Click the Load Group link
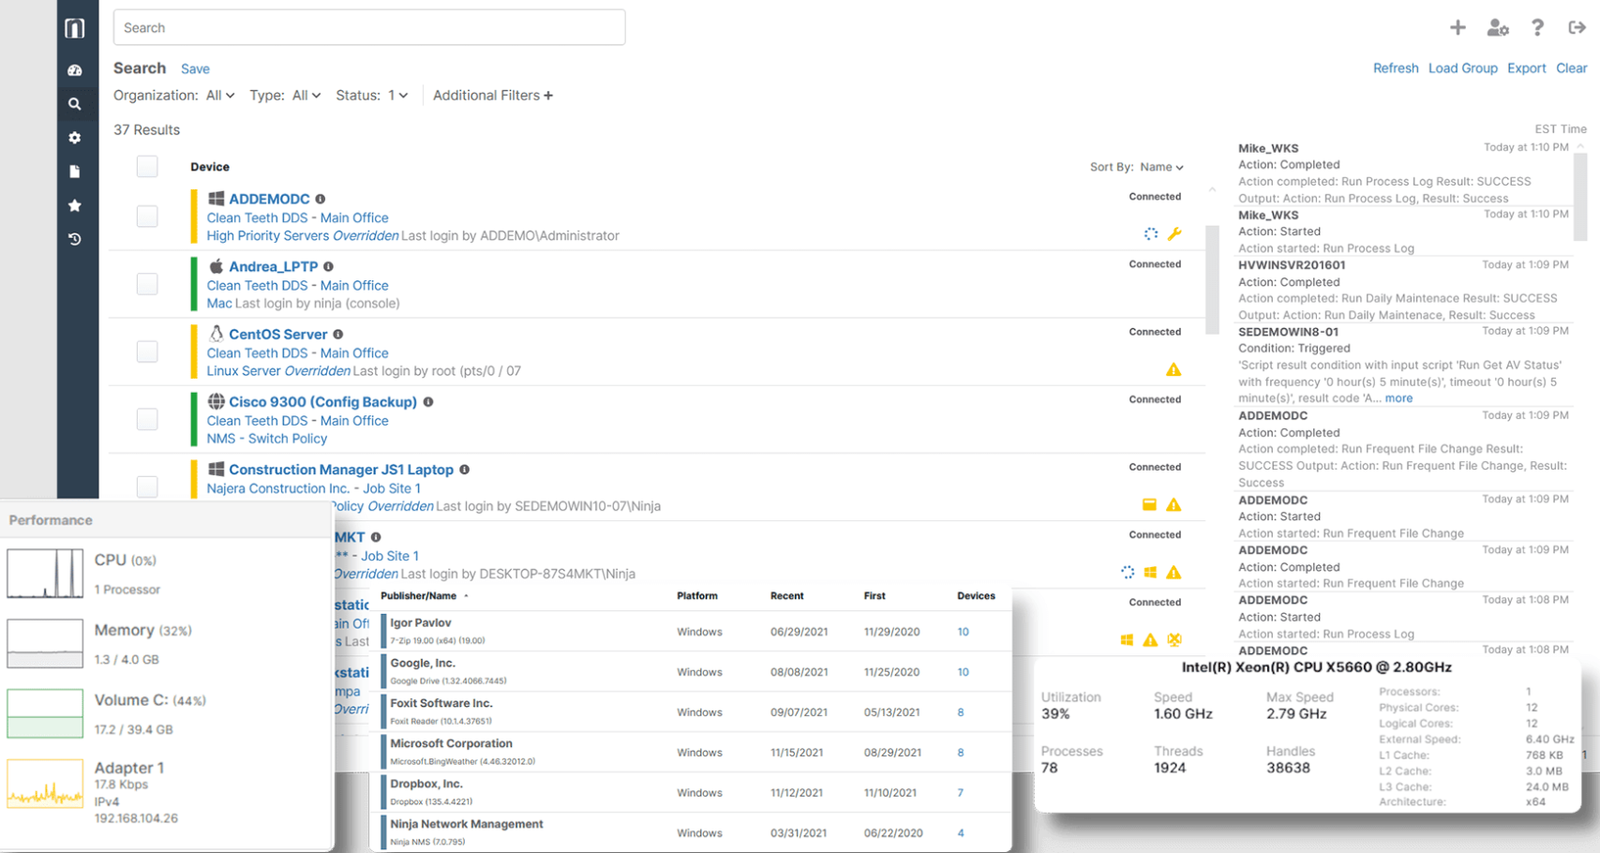Image resolution: width=1600 pixels, height=853 pixels. (x=1463, y=68)
